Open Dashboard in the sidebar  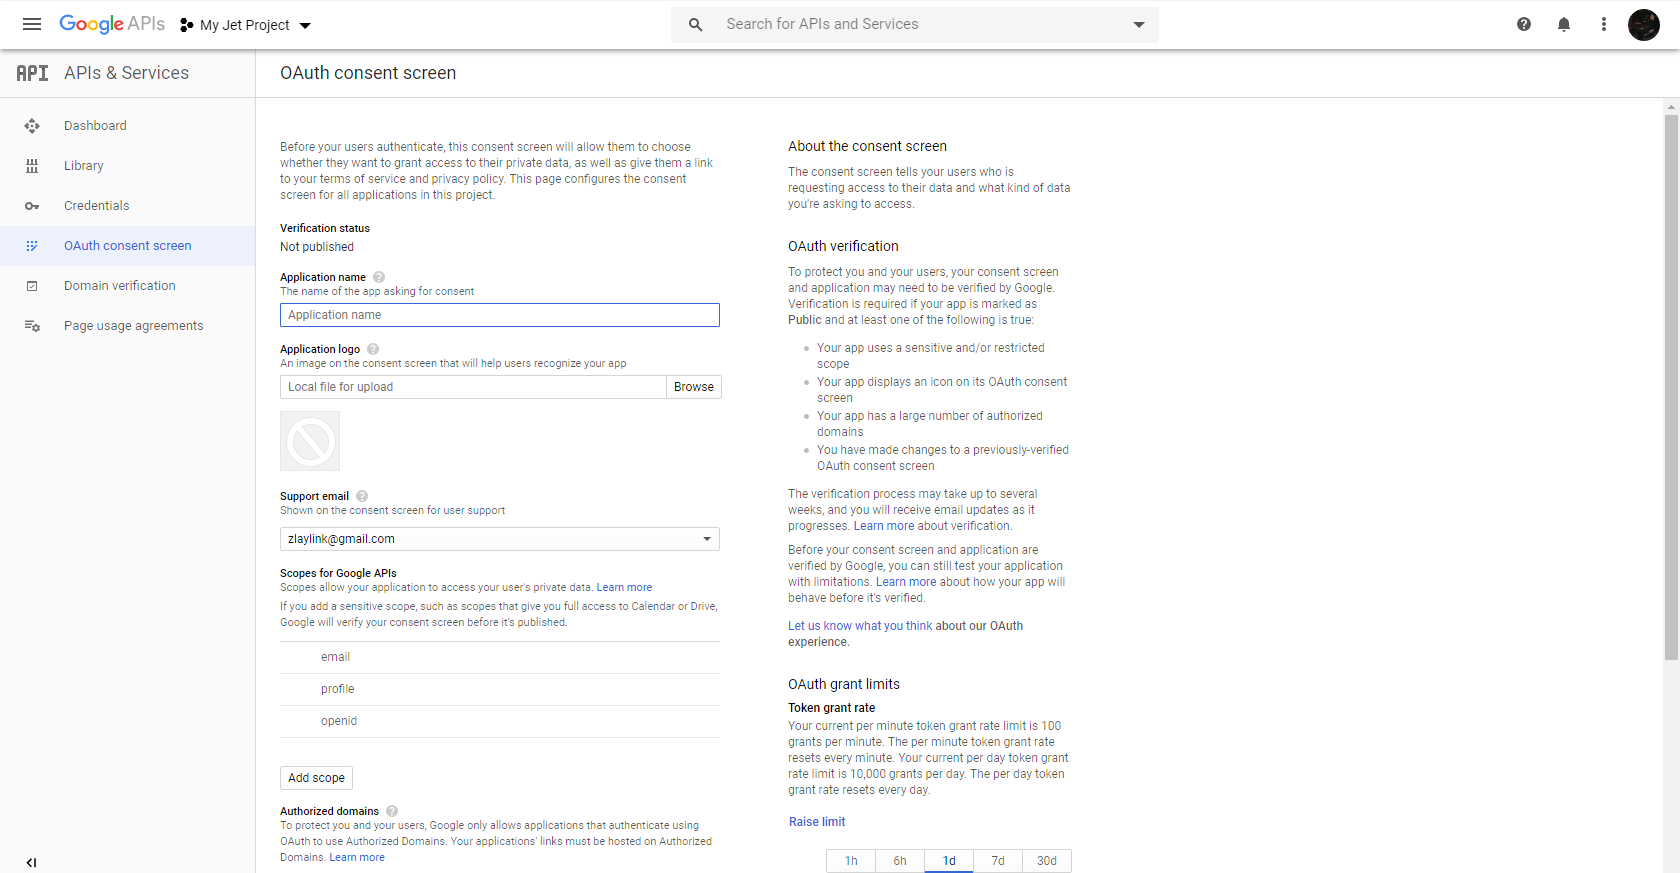[x=128, y=126]
